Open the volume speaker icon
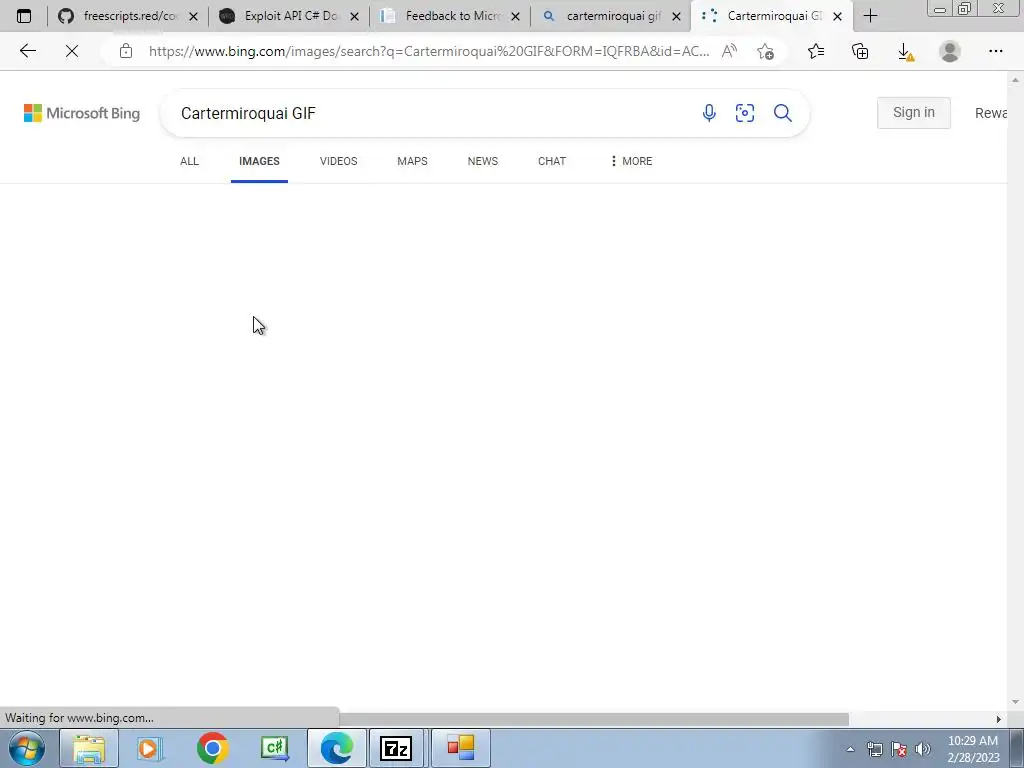Image resolution: width=1024 pixels, height=768 pixels. 922,749
